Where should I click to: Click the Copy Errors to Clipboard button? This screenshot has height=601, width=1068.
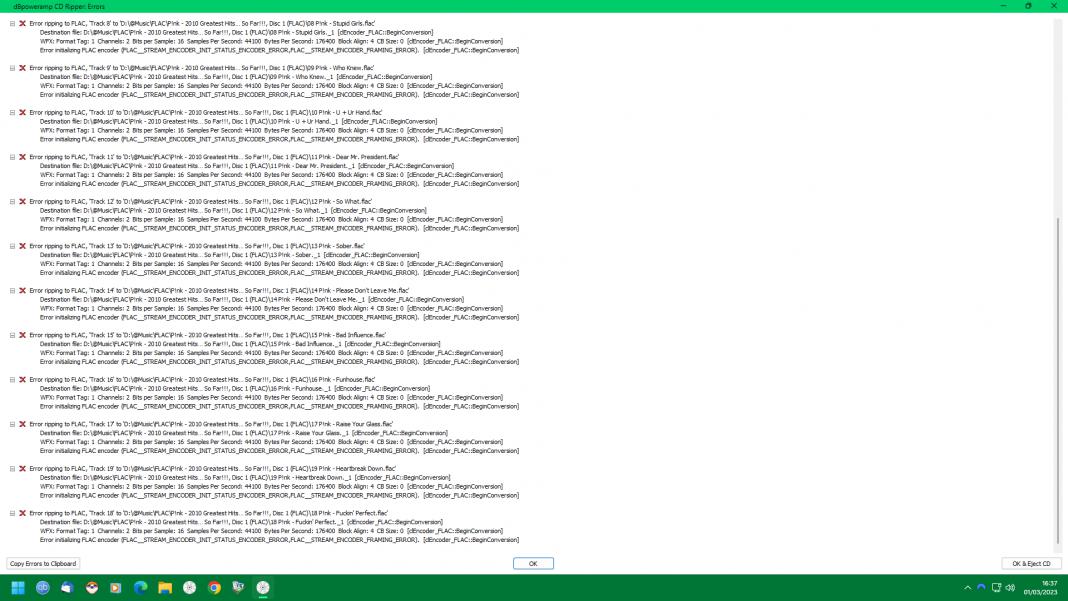[43, 564]
